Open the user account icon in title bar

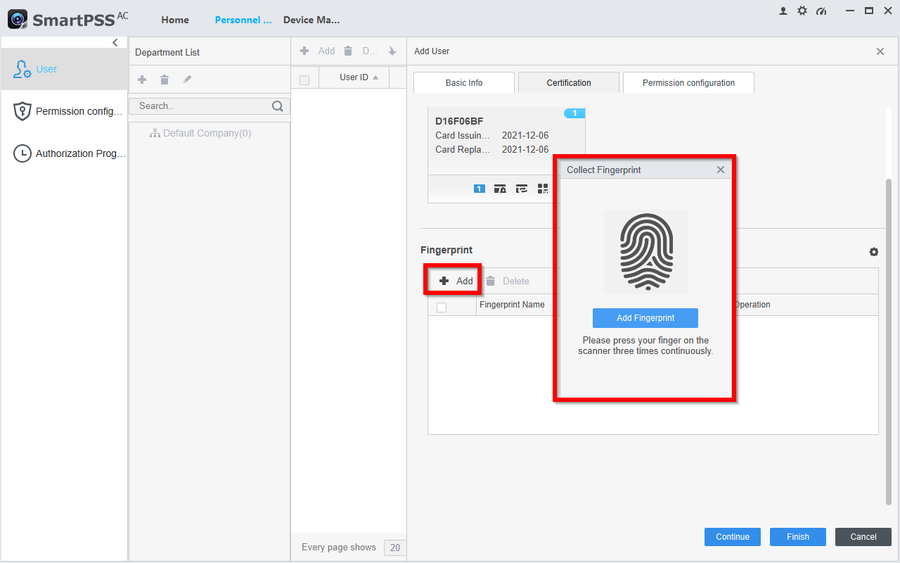coord(782,11)
